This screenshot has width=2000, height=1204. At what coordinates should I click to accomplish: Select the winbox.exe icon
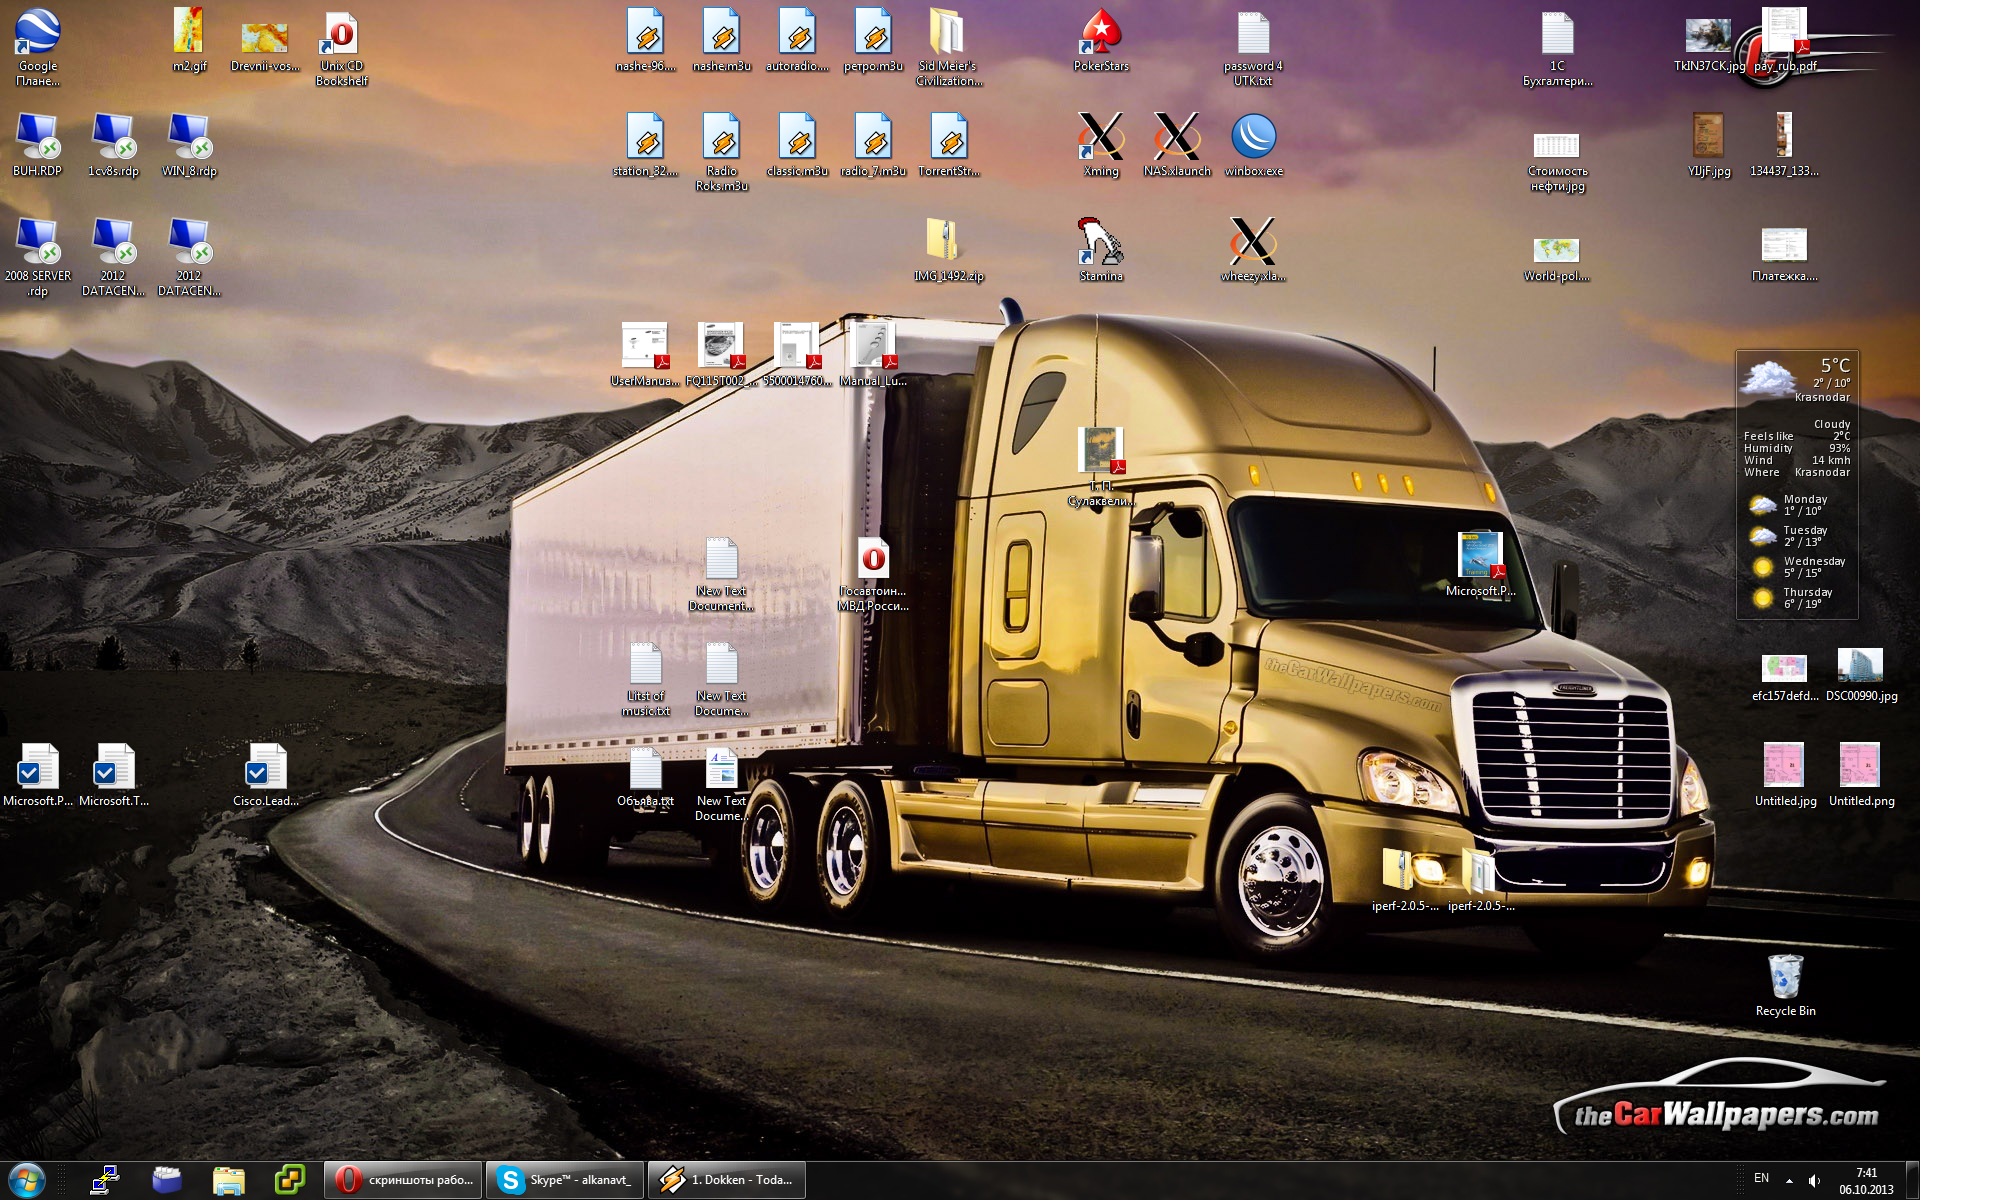(1253, 145)
